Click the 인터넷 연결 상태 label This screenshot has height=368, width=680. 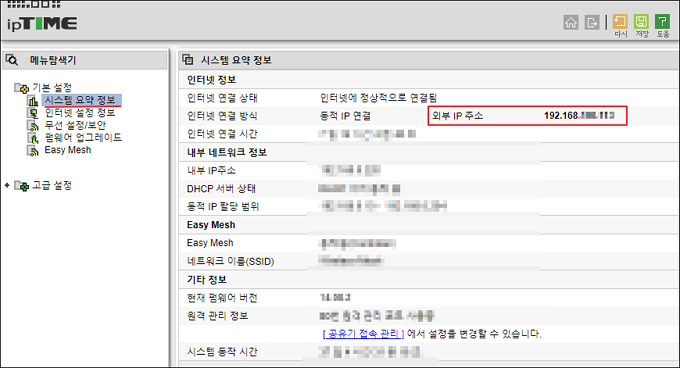tap(222, 98)
